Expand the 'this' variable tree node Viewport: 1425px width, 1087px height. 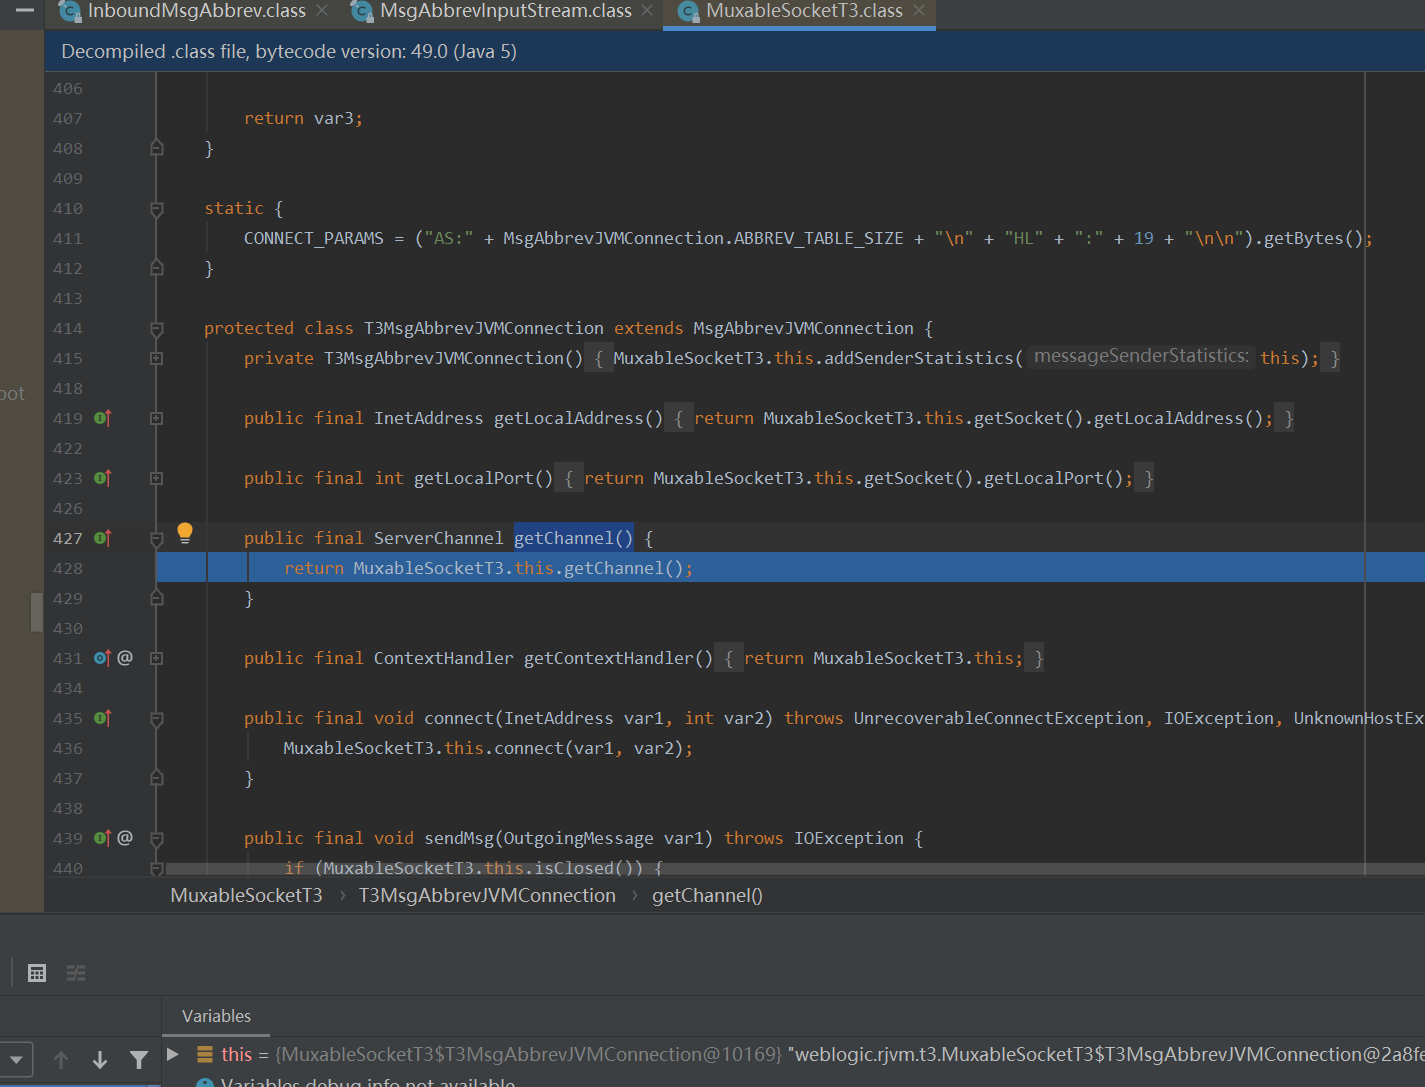pyautogui.click(x=173, y=1054)
